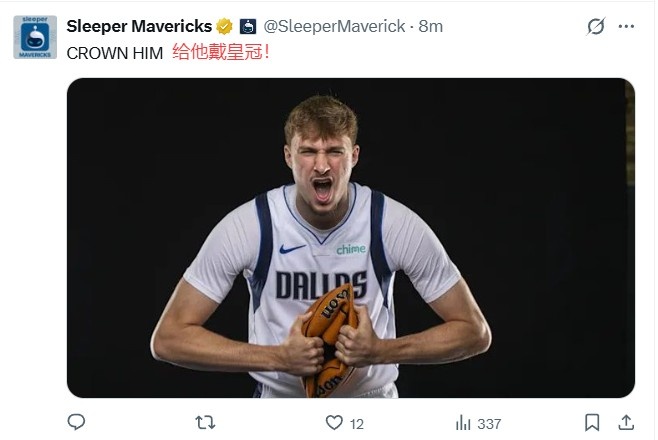
Task: Open the Grok slashed-circle icon
Action: tap(596, 27)
